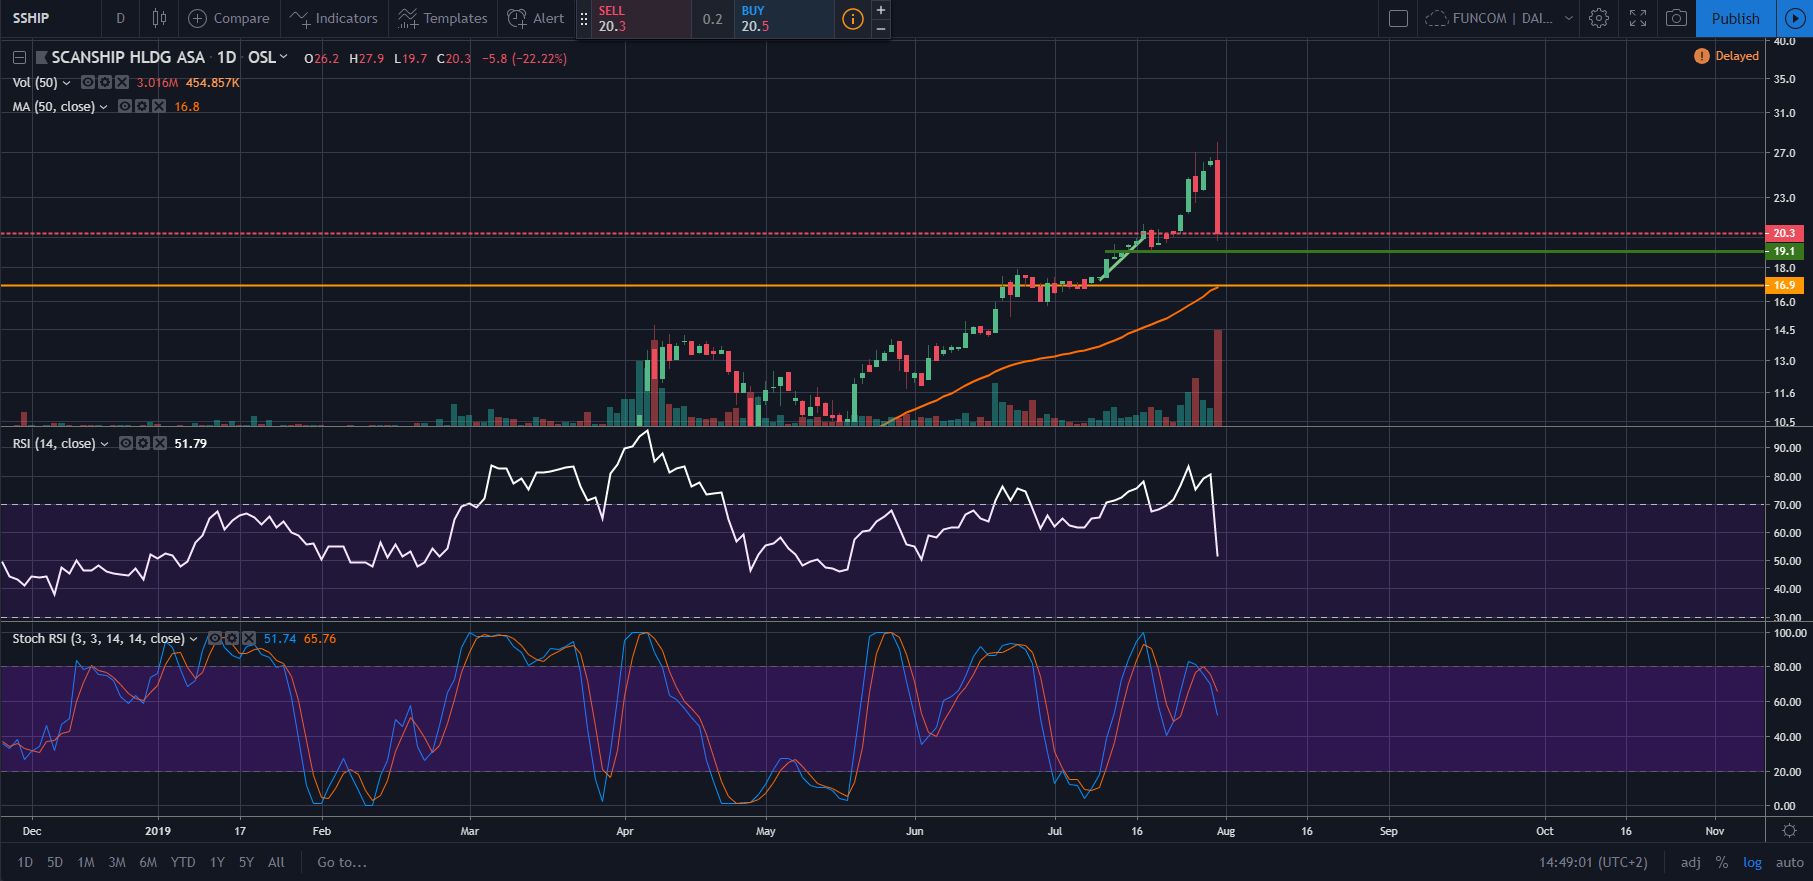Open chart properties gear in top toolbar
Screen dimensions: 1813x881
click(x=1599, y=18)
